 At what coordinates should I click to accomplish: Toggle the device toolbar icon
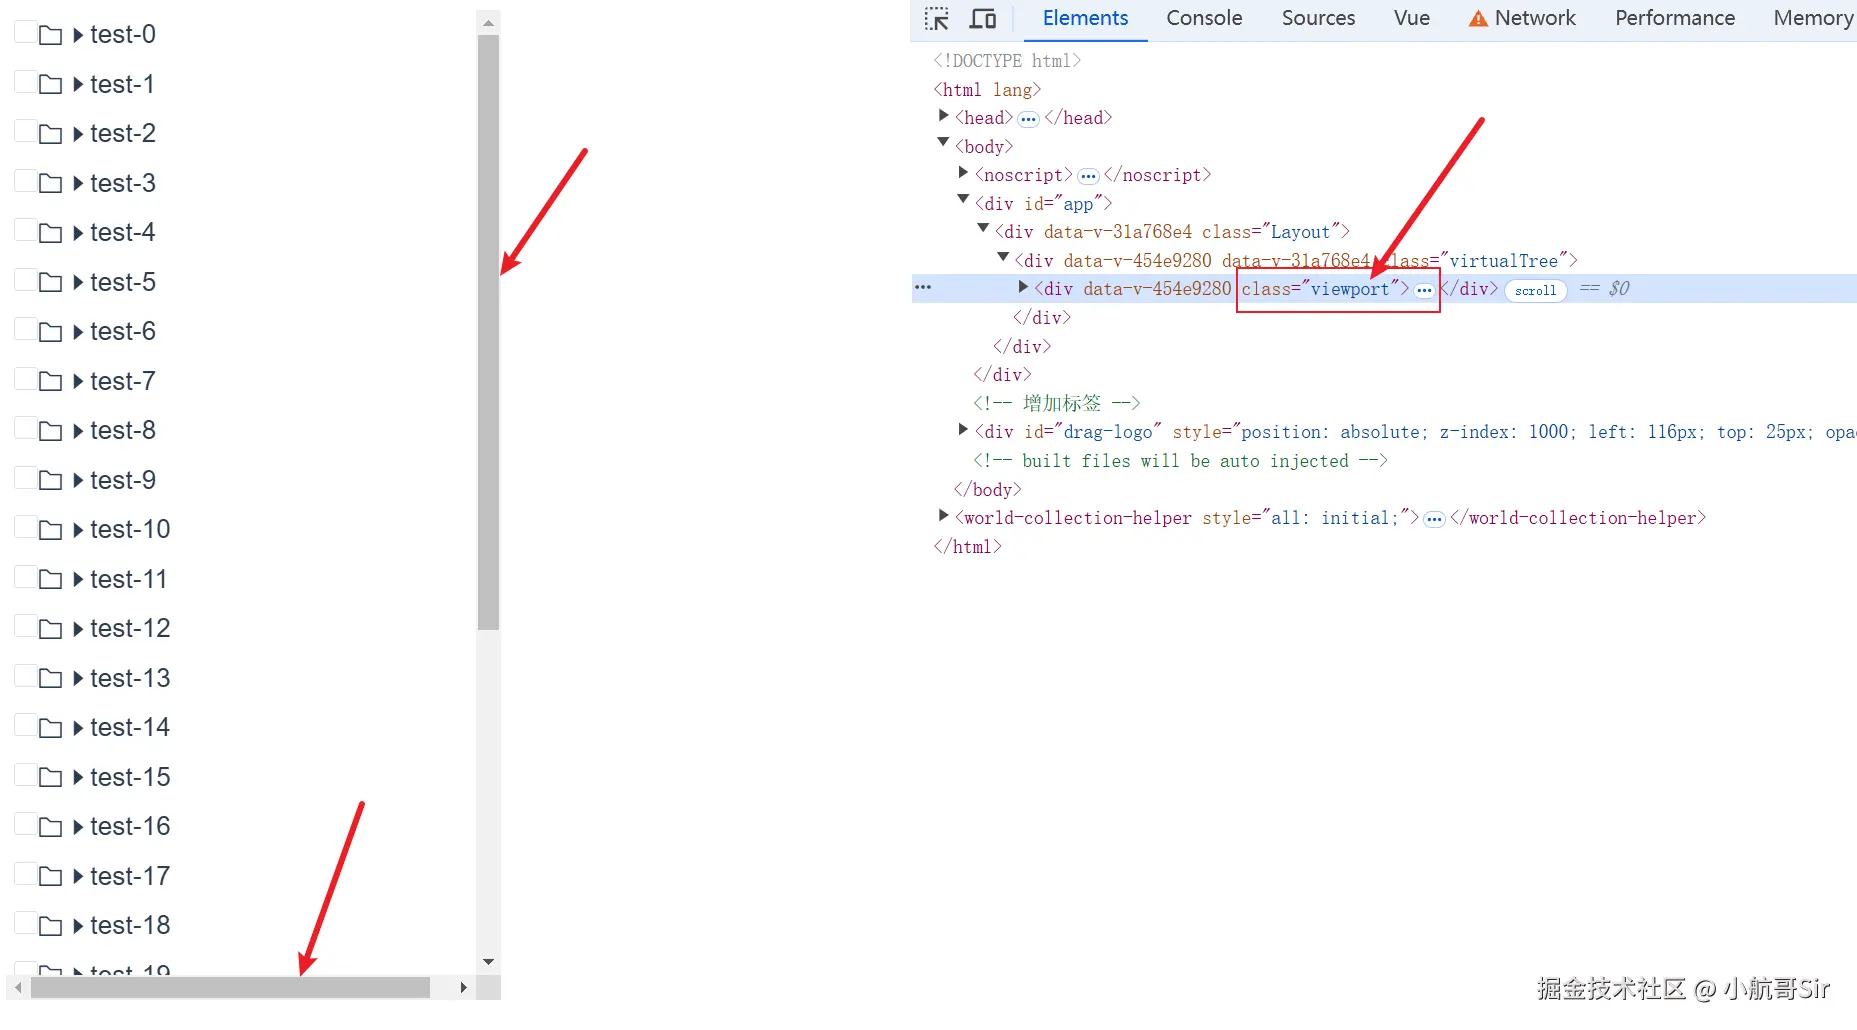(x=983, y=19)
